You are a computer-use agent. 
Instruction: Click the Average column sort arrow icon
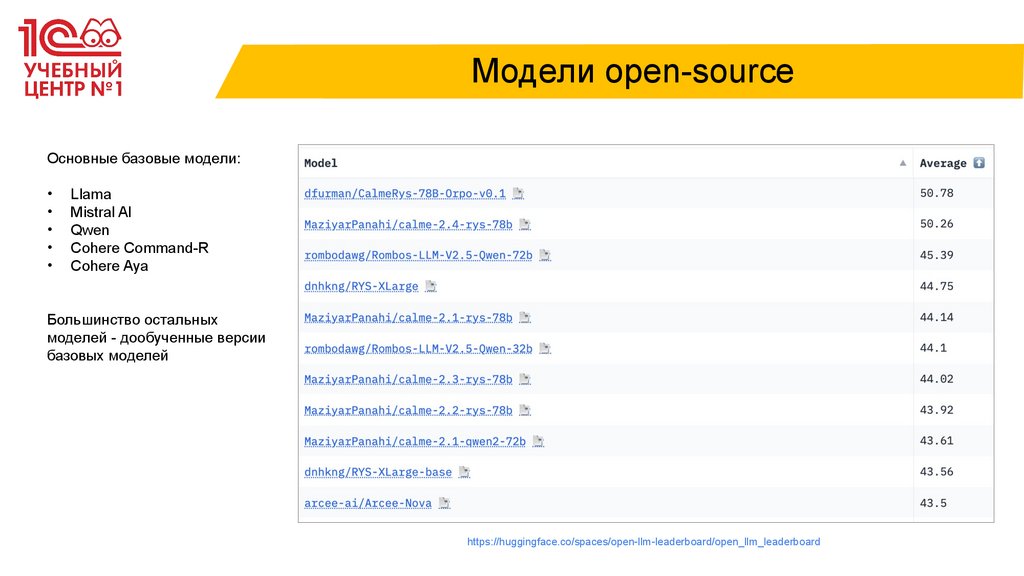click(x=979, y=163)
